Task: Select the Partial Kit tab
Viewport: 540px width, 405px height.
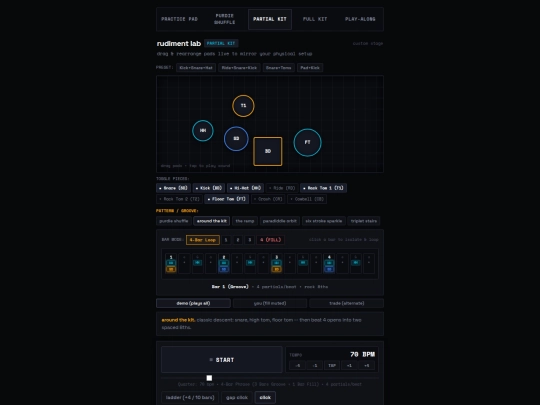Action: pyautogui.click(x=270, y=19)
